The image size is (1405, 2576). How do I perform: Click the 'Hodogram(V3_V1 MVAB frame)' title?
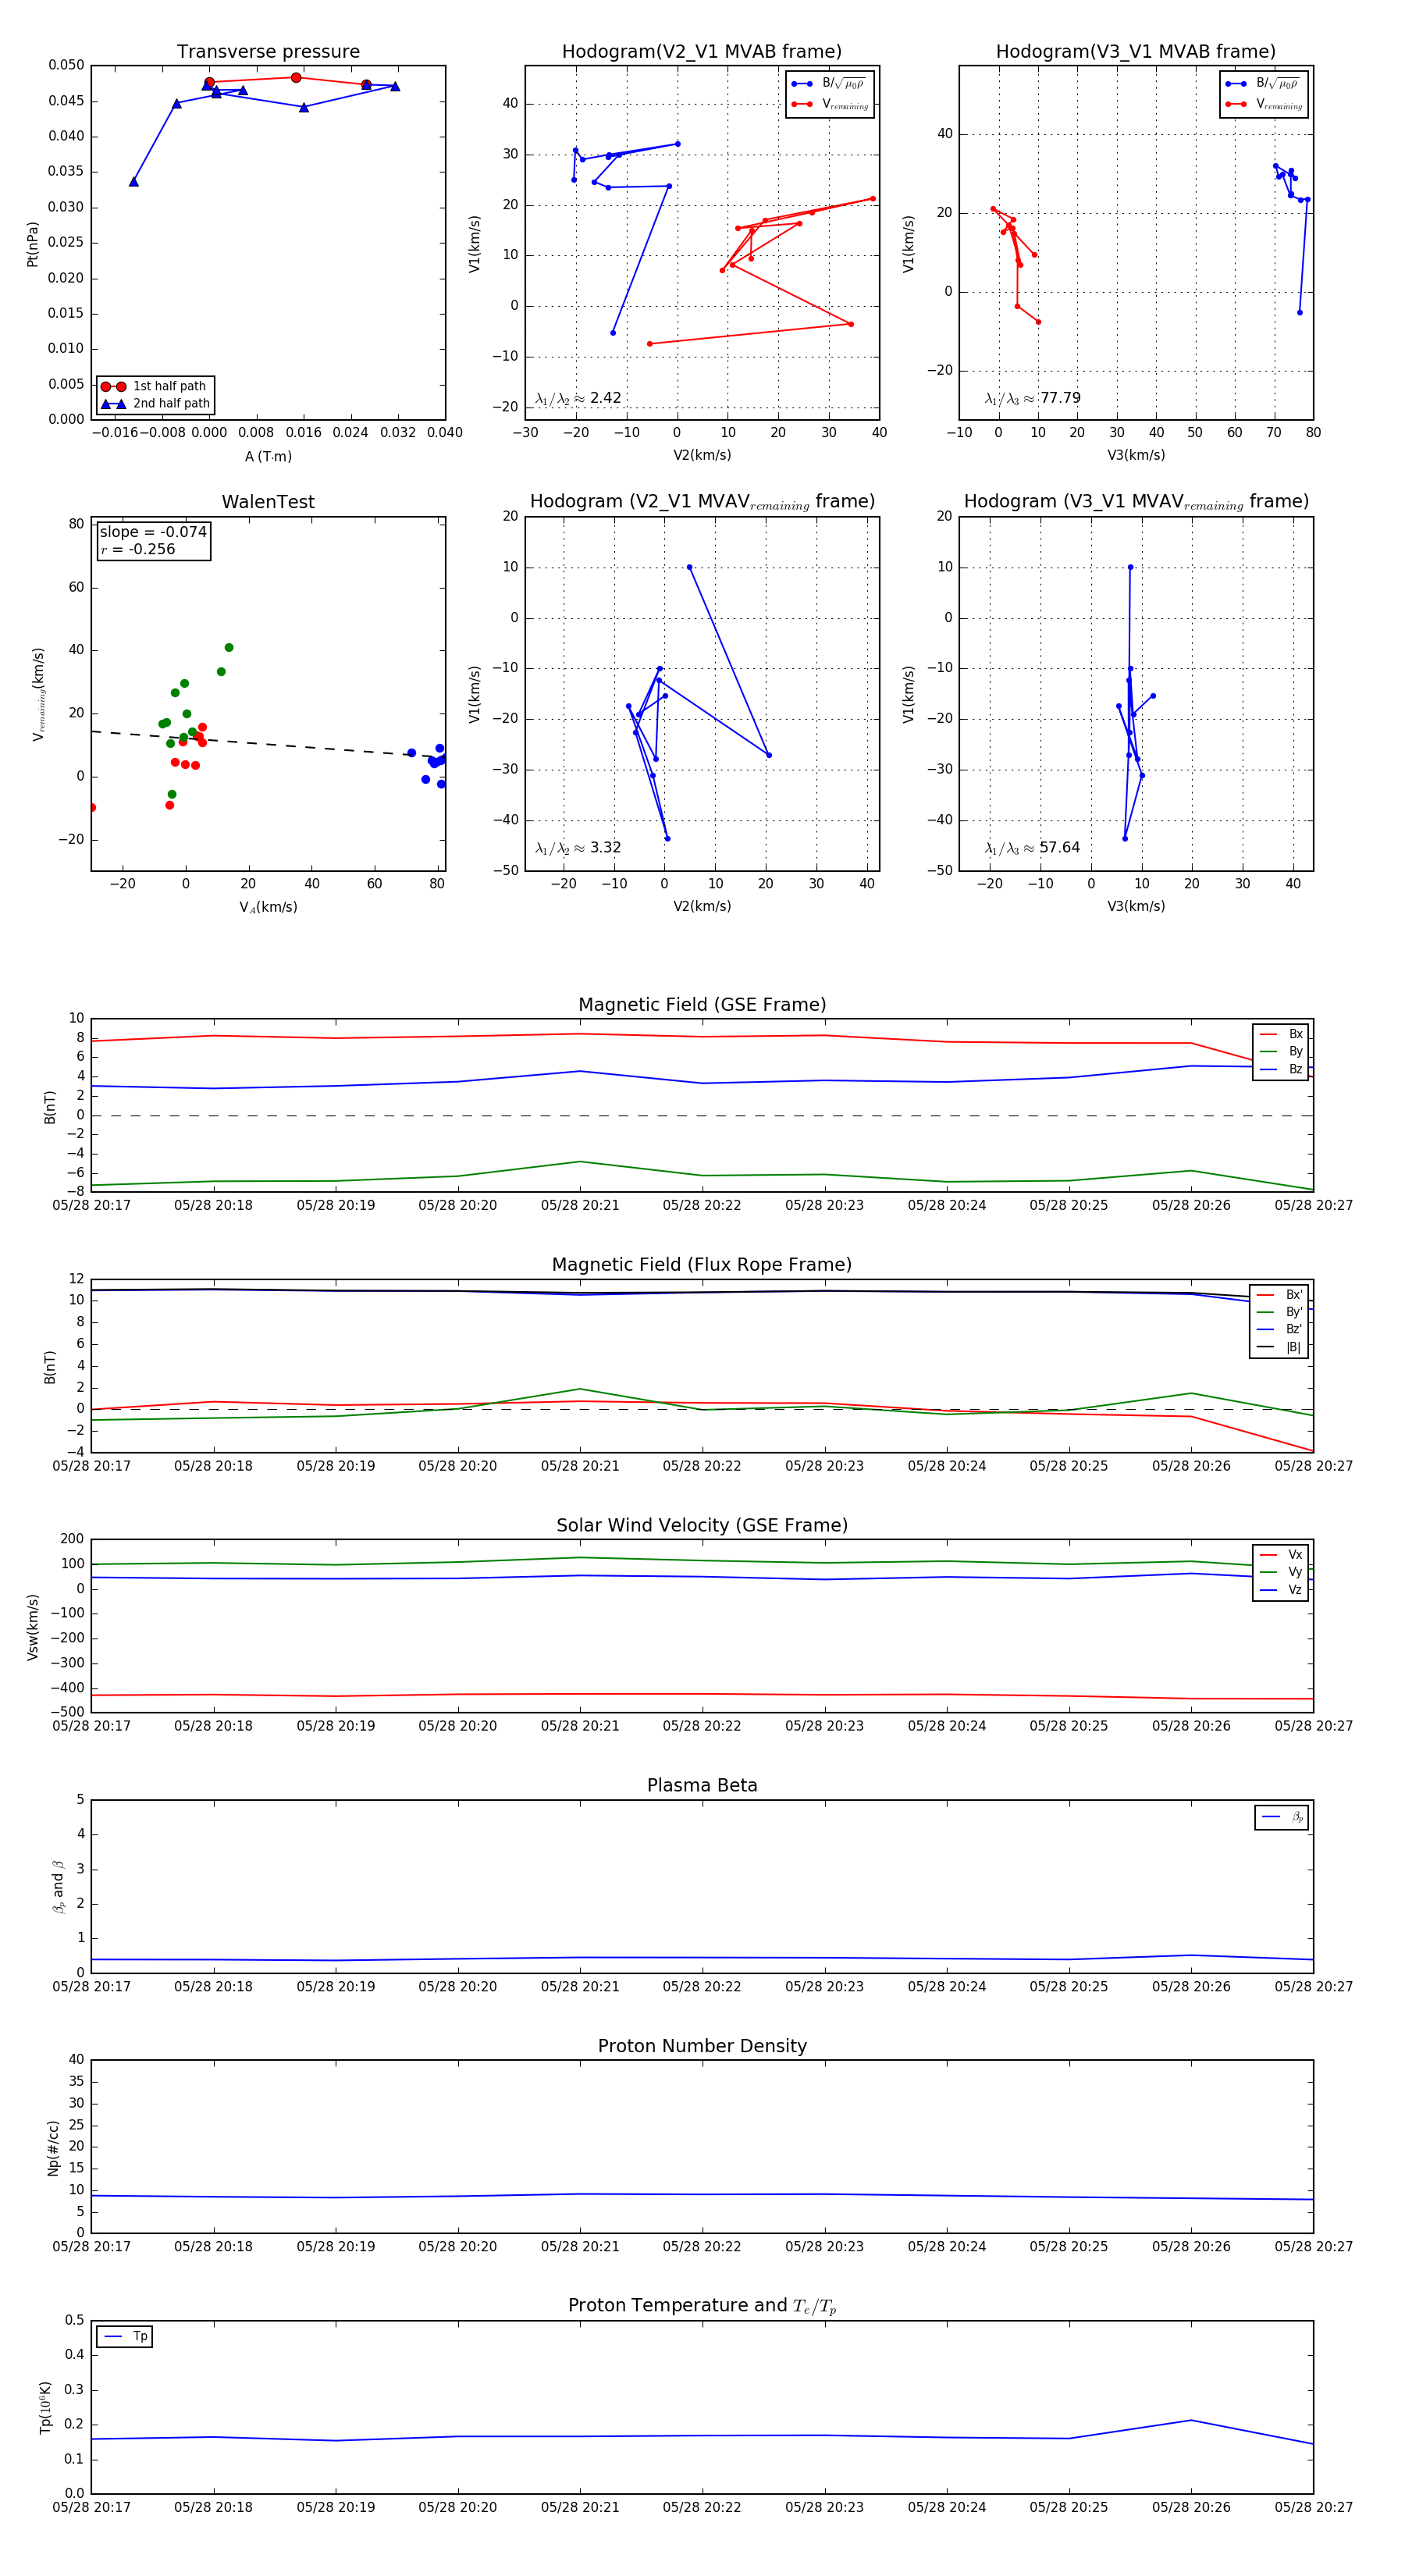click(1136, 52)
